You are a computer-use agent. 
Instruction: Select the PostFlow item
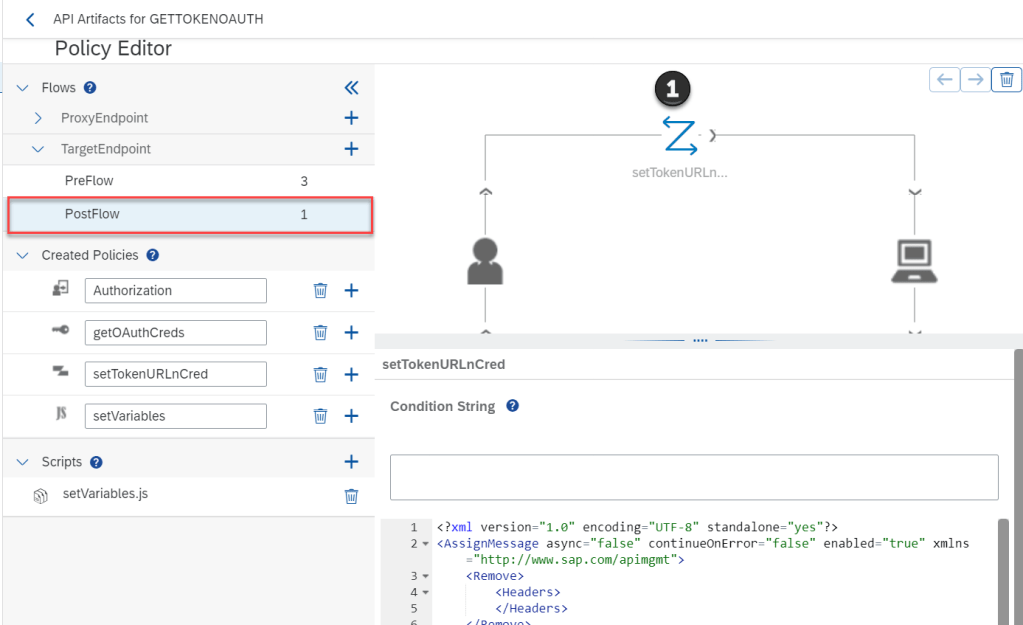click(92, 214)
